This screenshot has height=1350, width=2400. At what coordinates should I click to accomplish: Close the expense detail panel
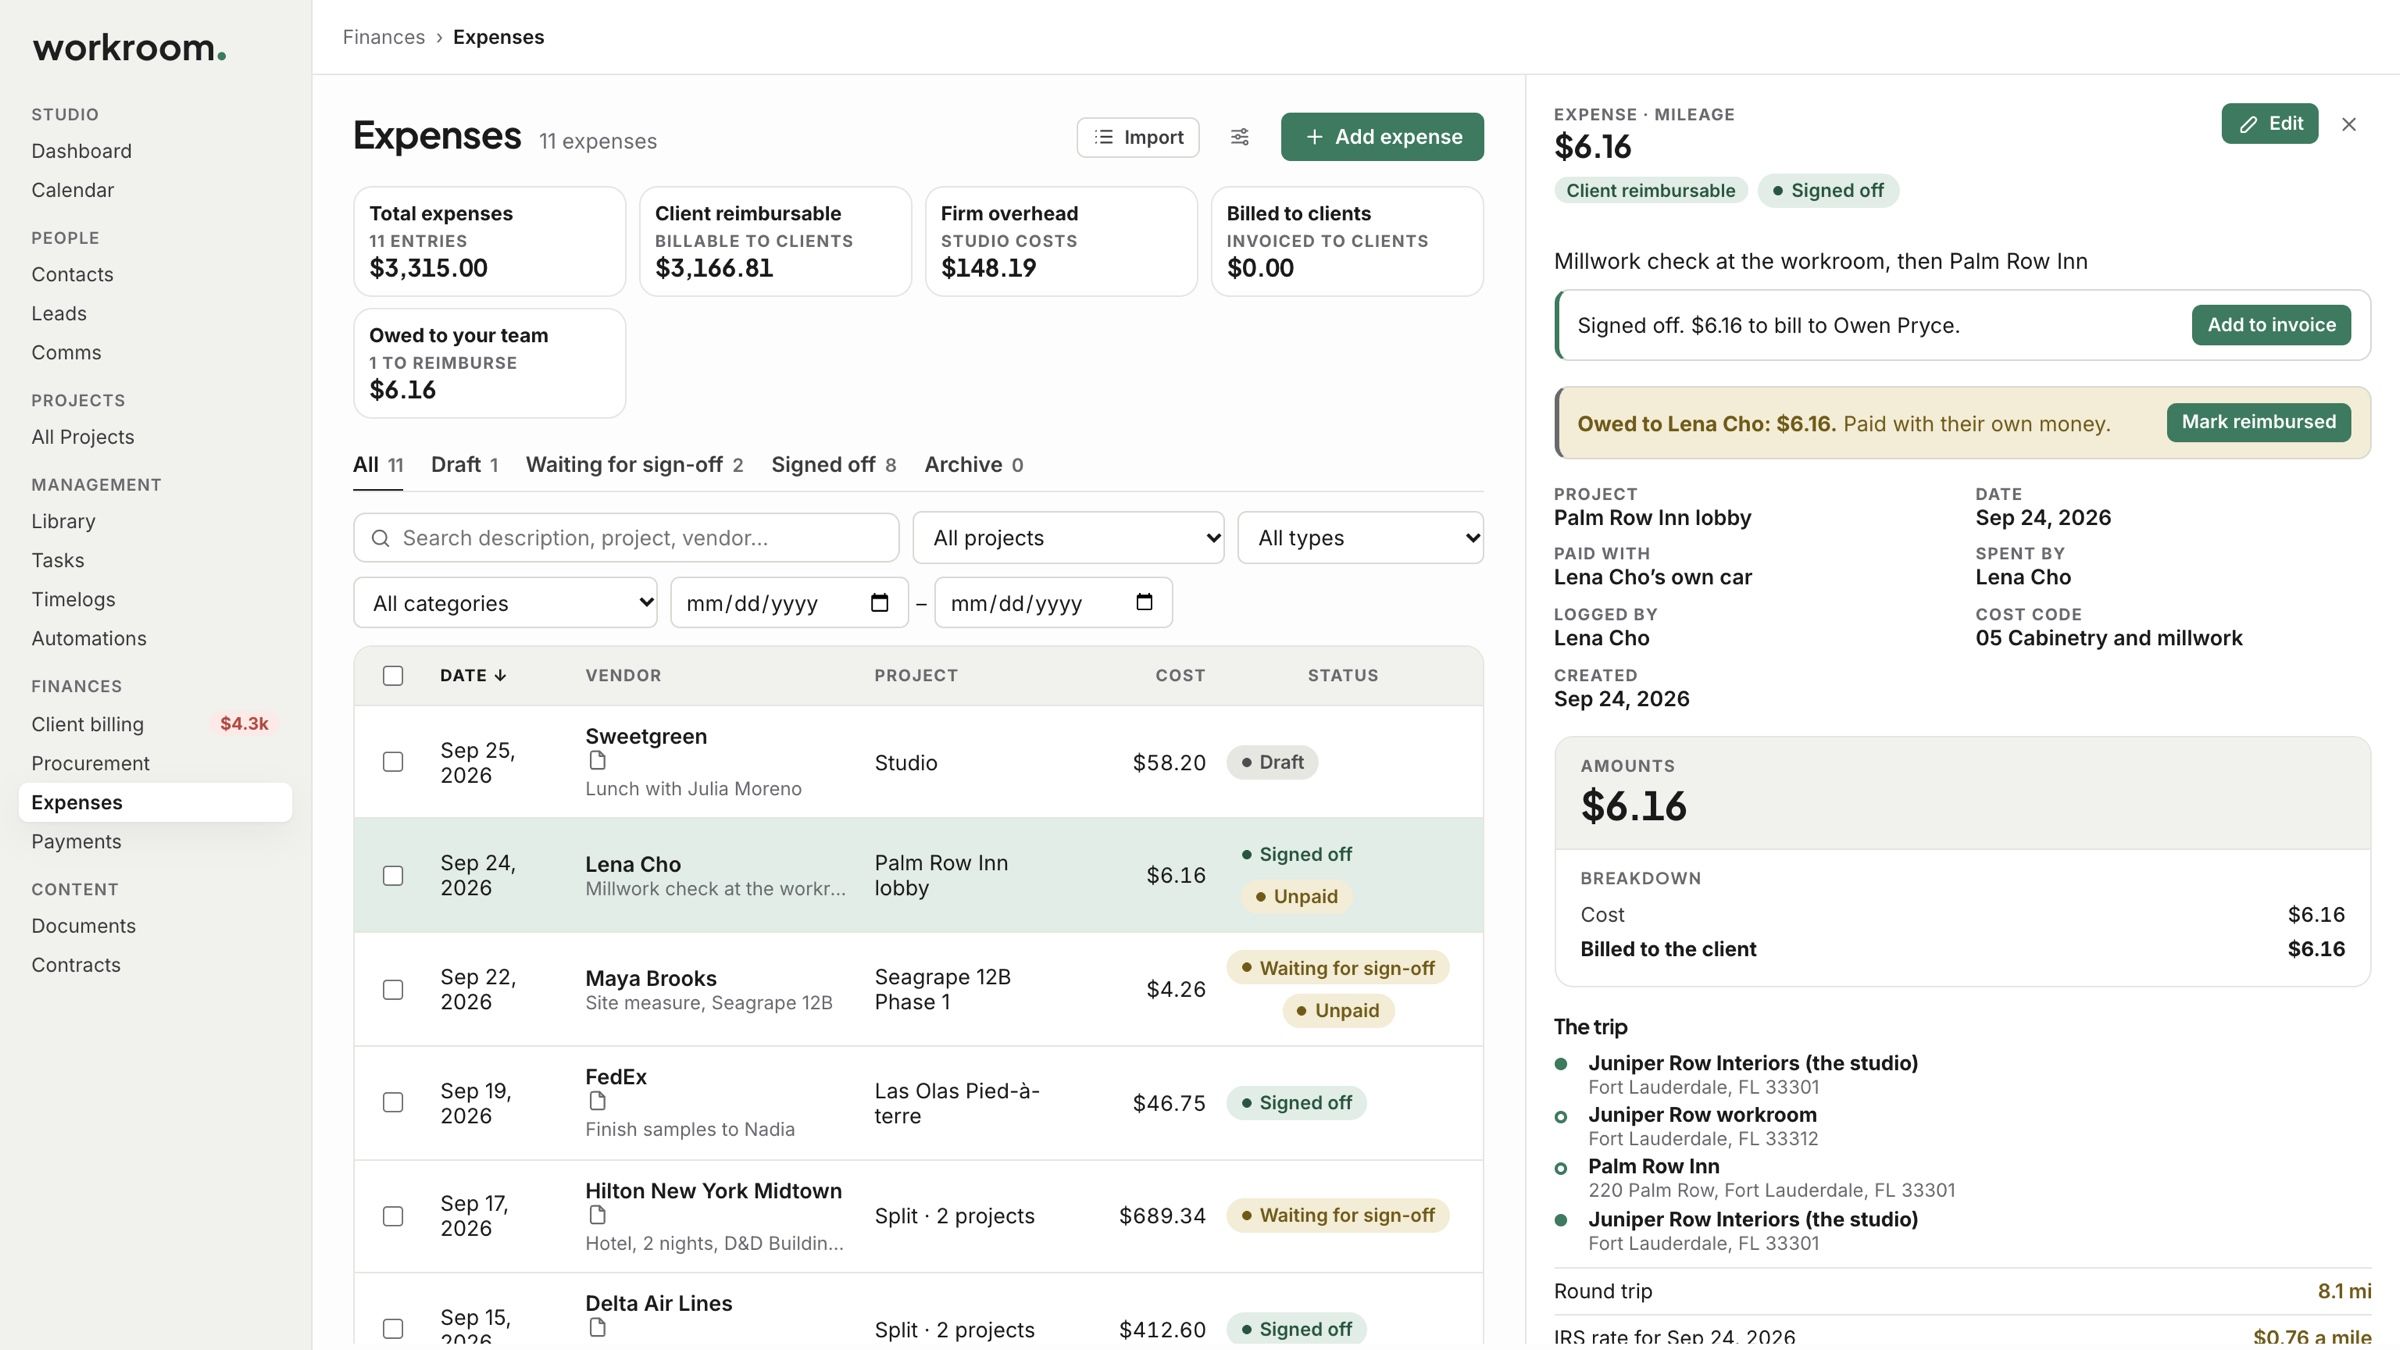coord(2349,124)
